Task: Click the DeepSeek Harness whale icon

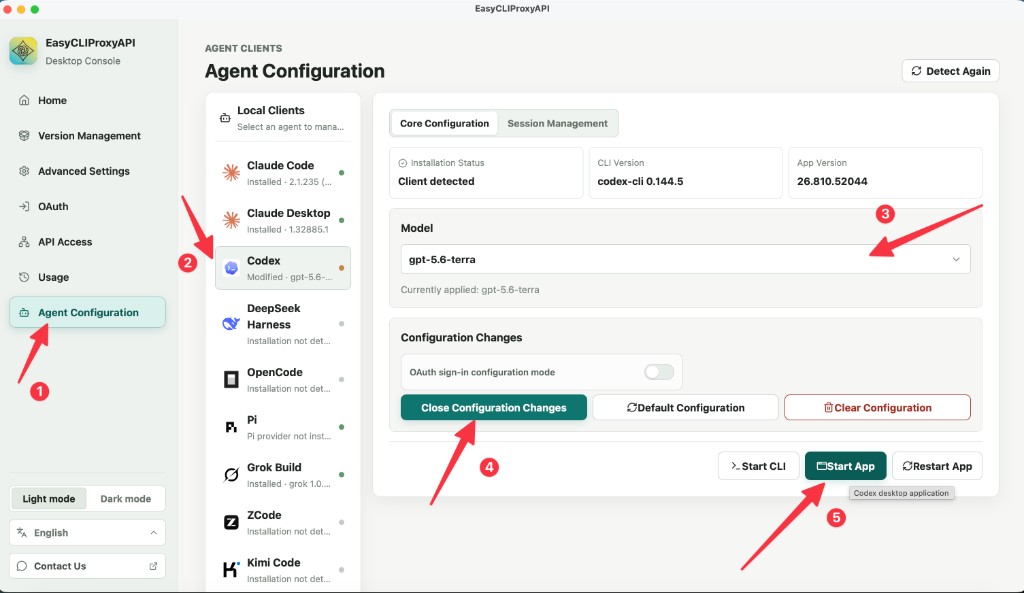Action: click(x=231, y=323)
